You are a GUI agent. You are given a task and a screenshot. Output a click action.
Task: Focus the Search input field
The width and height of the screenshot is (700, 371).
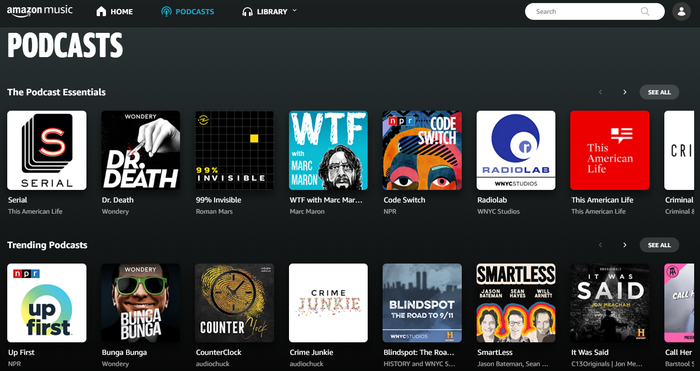pos(595,12)
